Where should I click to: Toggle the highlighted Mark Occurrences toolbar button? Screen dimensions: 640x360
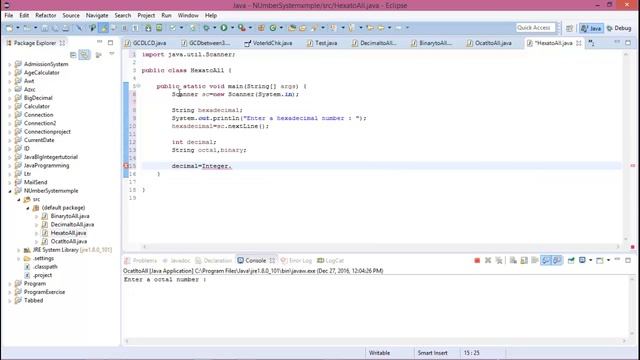pyautogui.click(x=104, y=28)
